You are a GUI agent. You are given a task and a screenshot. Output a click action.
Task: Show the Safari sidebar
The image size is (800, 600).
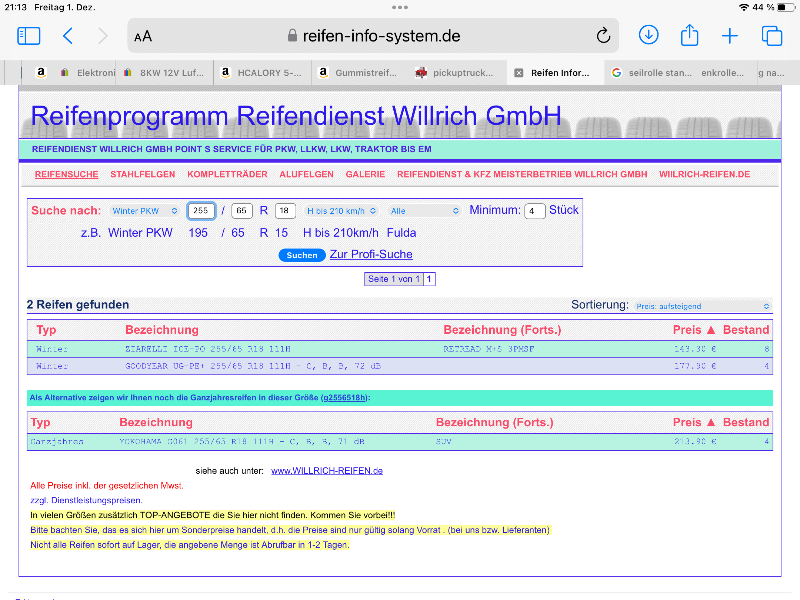coord(29,36)
